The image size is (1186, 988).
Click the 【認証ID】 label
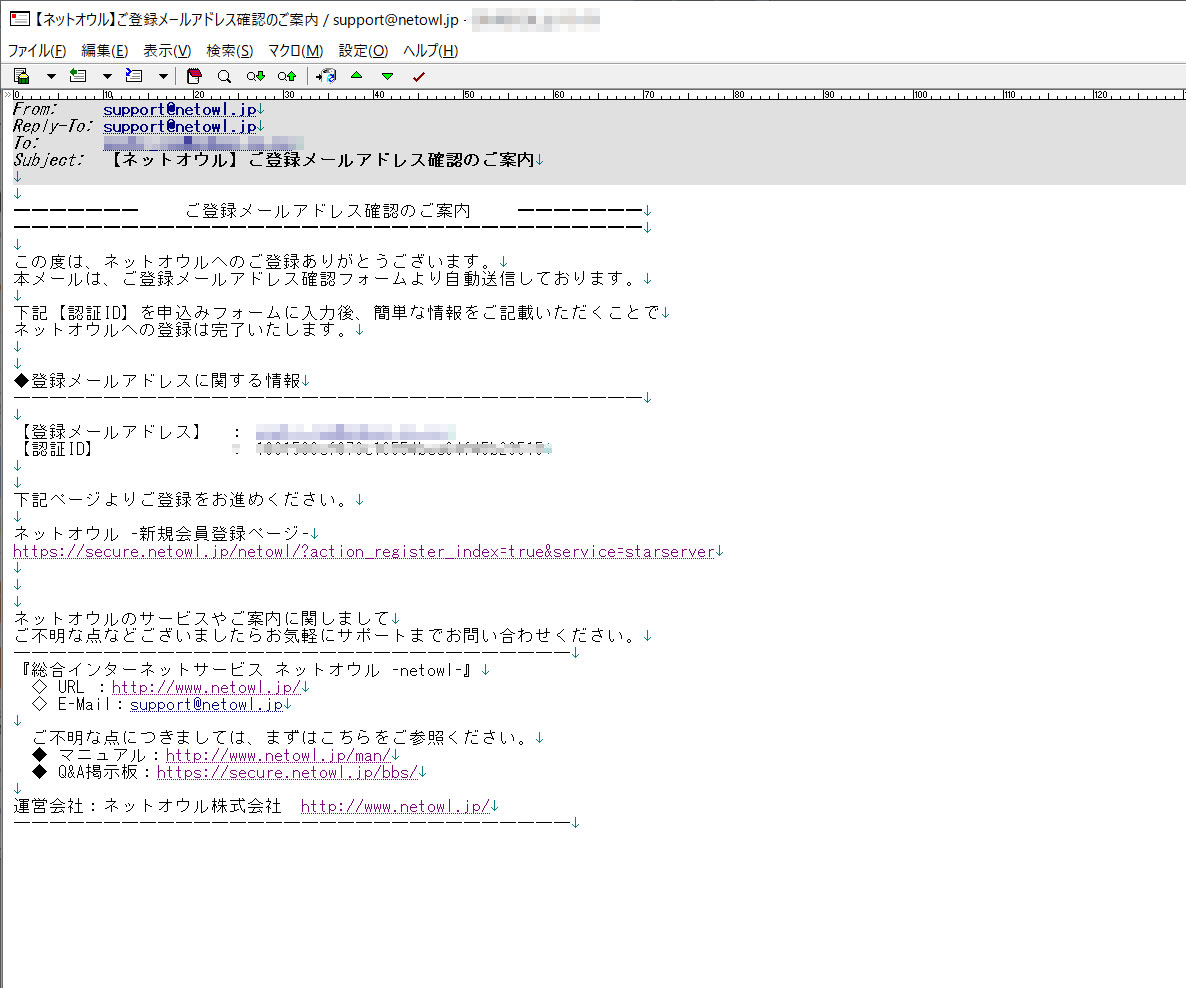pos(57,449)
